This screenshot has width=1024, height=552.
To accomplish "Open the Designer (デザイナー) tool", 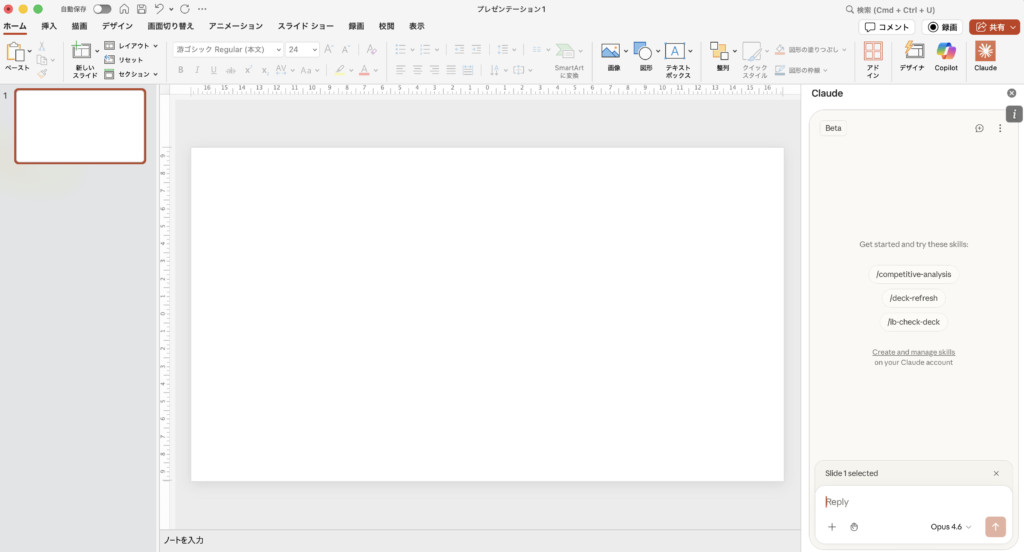I will pyautogui.click(x=912, y=56).
